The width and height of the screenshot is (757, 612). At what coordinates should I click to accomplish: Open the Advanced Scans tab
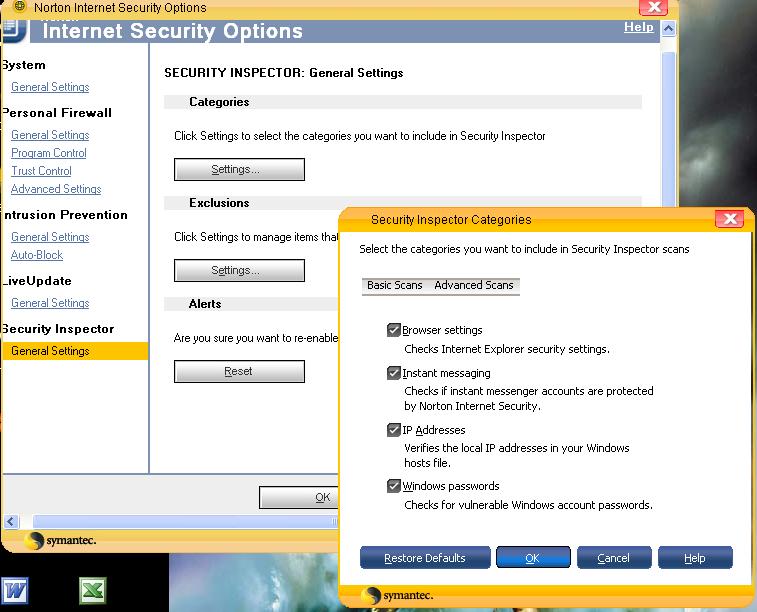point(474,285)
